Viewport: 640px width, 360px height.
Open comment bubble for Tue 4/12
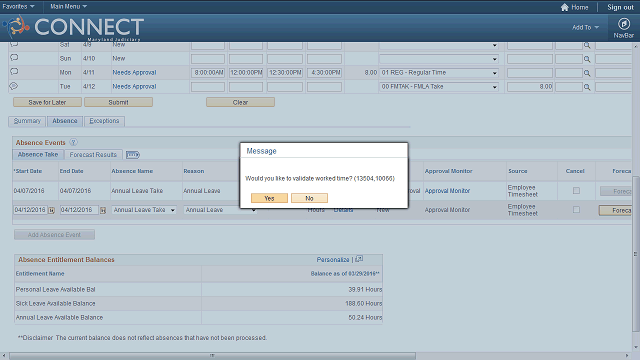[14, 86]
